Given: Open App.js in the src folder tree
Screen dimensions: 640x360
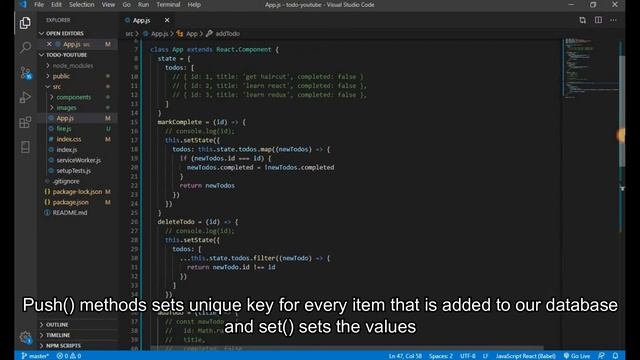Looking at the screenshot, I should point(65,118).
